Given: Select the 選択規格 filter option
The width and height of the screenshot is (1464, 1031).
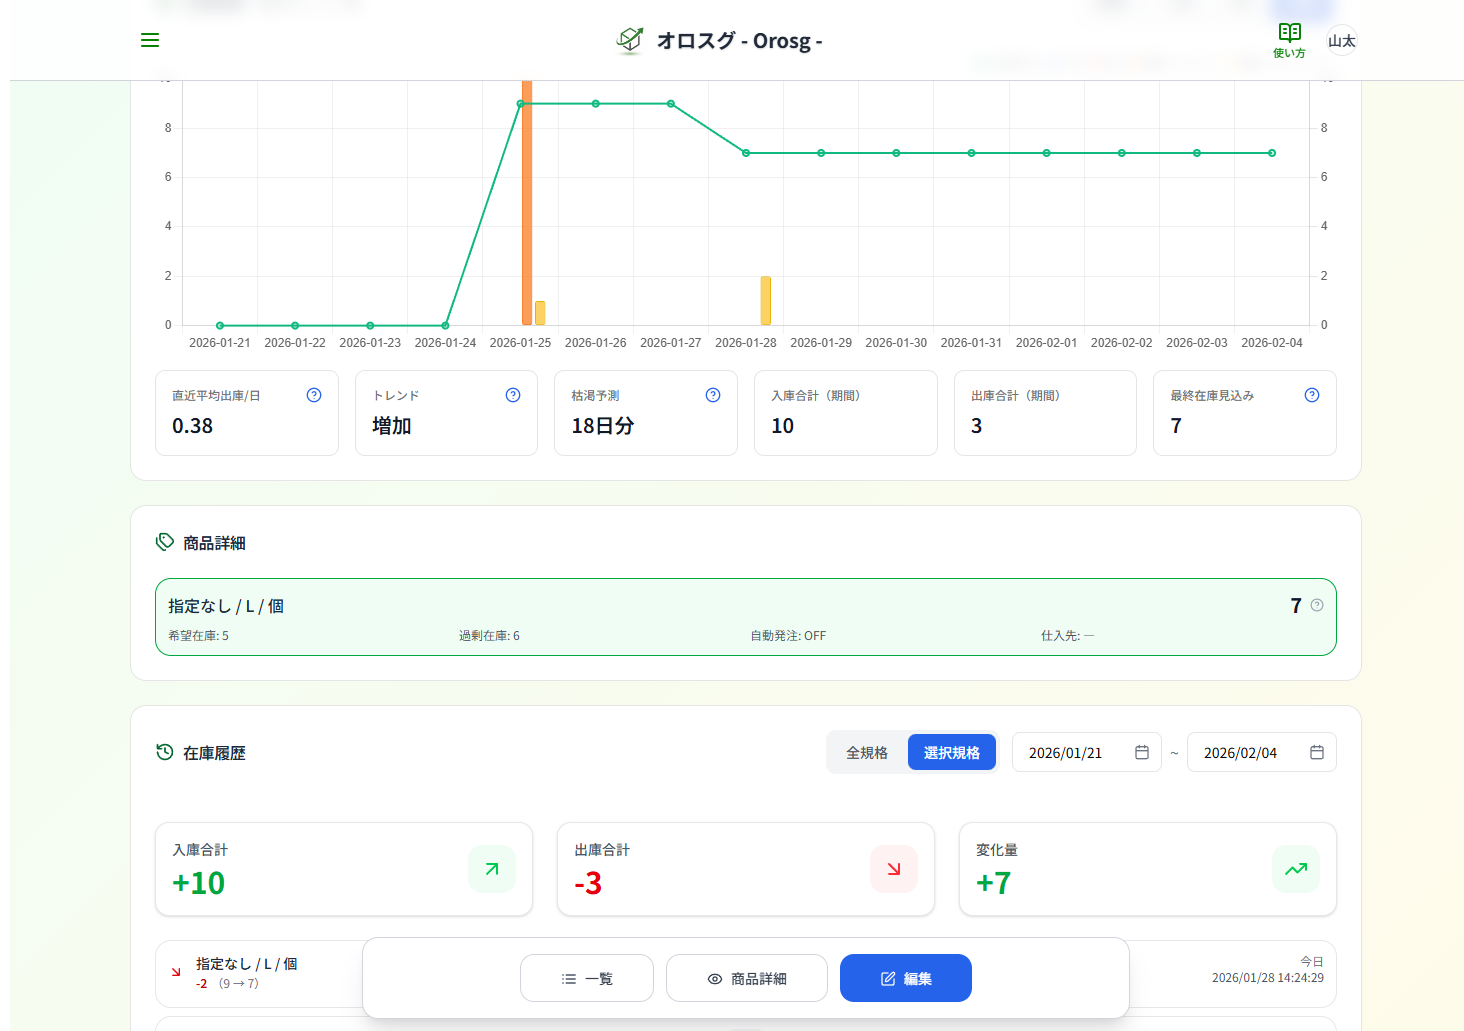Looking at the screenshot, I should pyautogui.click(x=951, y=753).
